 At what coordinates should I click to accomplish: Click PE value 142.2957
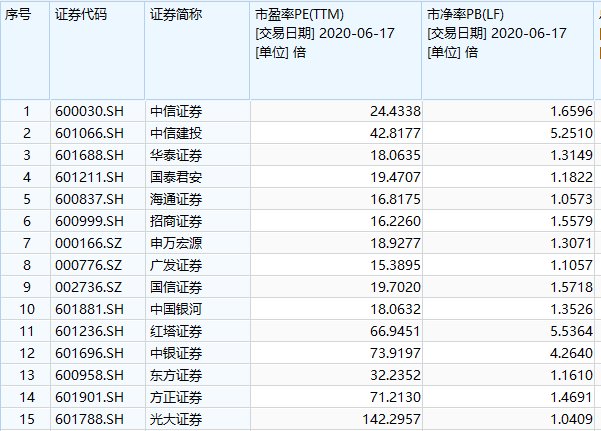click(x=391, y=419)
